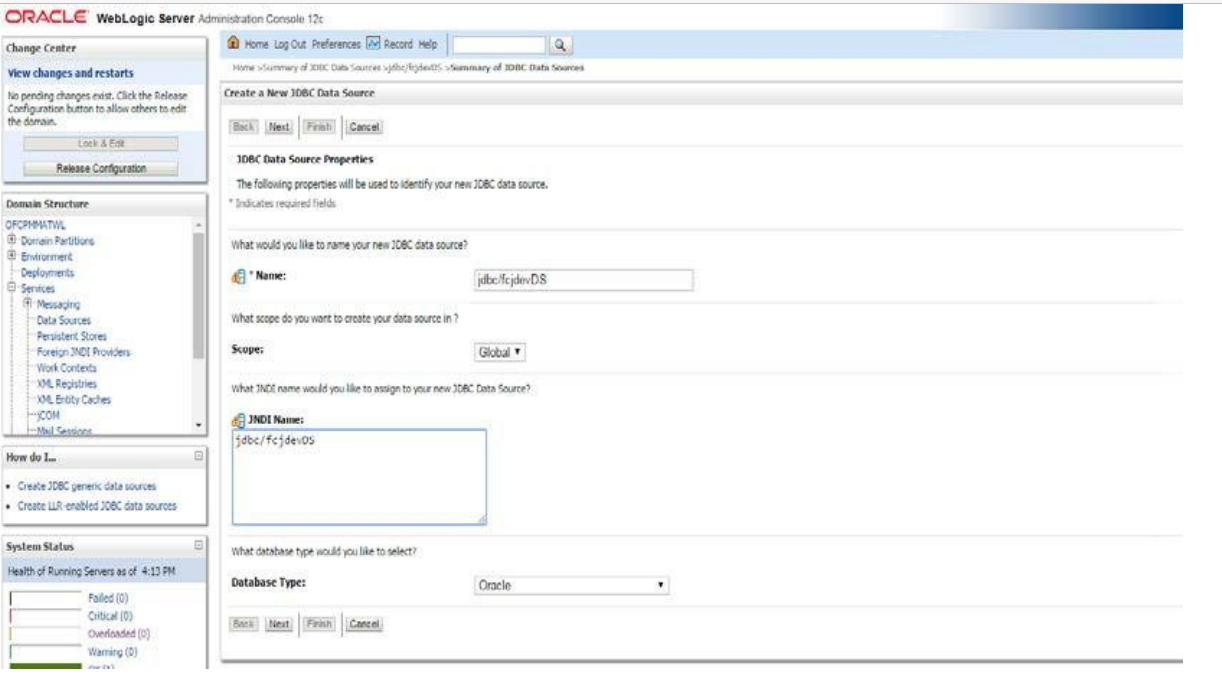
Task: Click the upper Next button
Action: 279,127
